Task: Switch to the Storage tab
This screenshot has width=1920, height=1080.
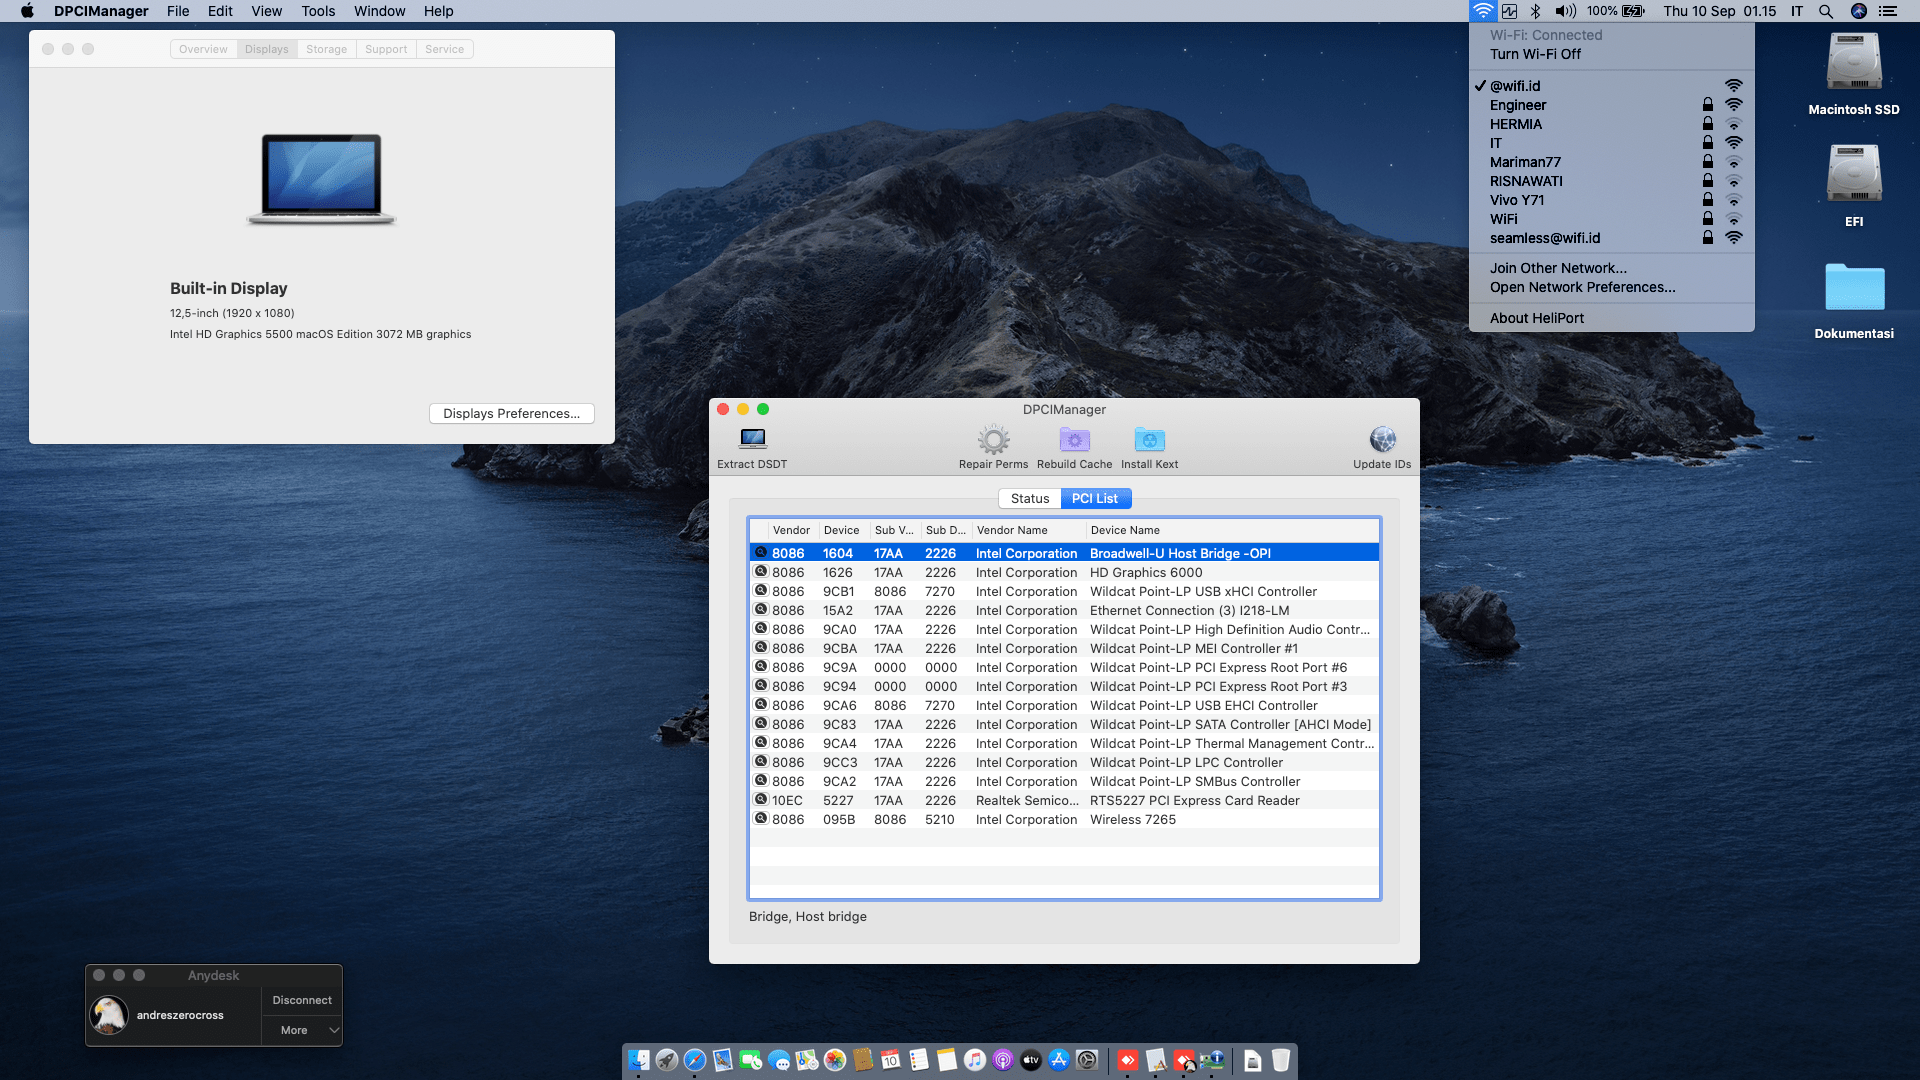Action: (x=326, y=49)
